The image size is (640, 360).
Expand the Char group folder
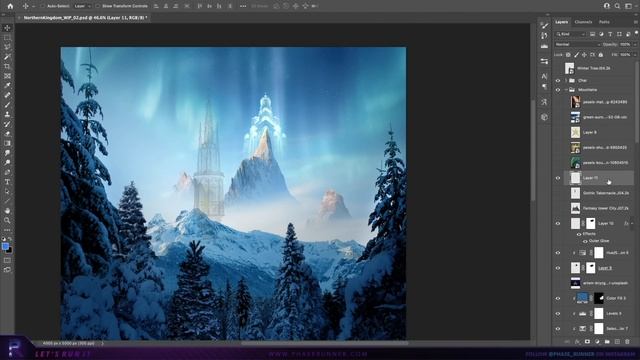[x=566, y=80]
